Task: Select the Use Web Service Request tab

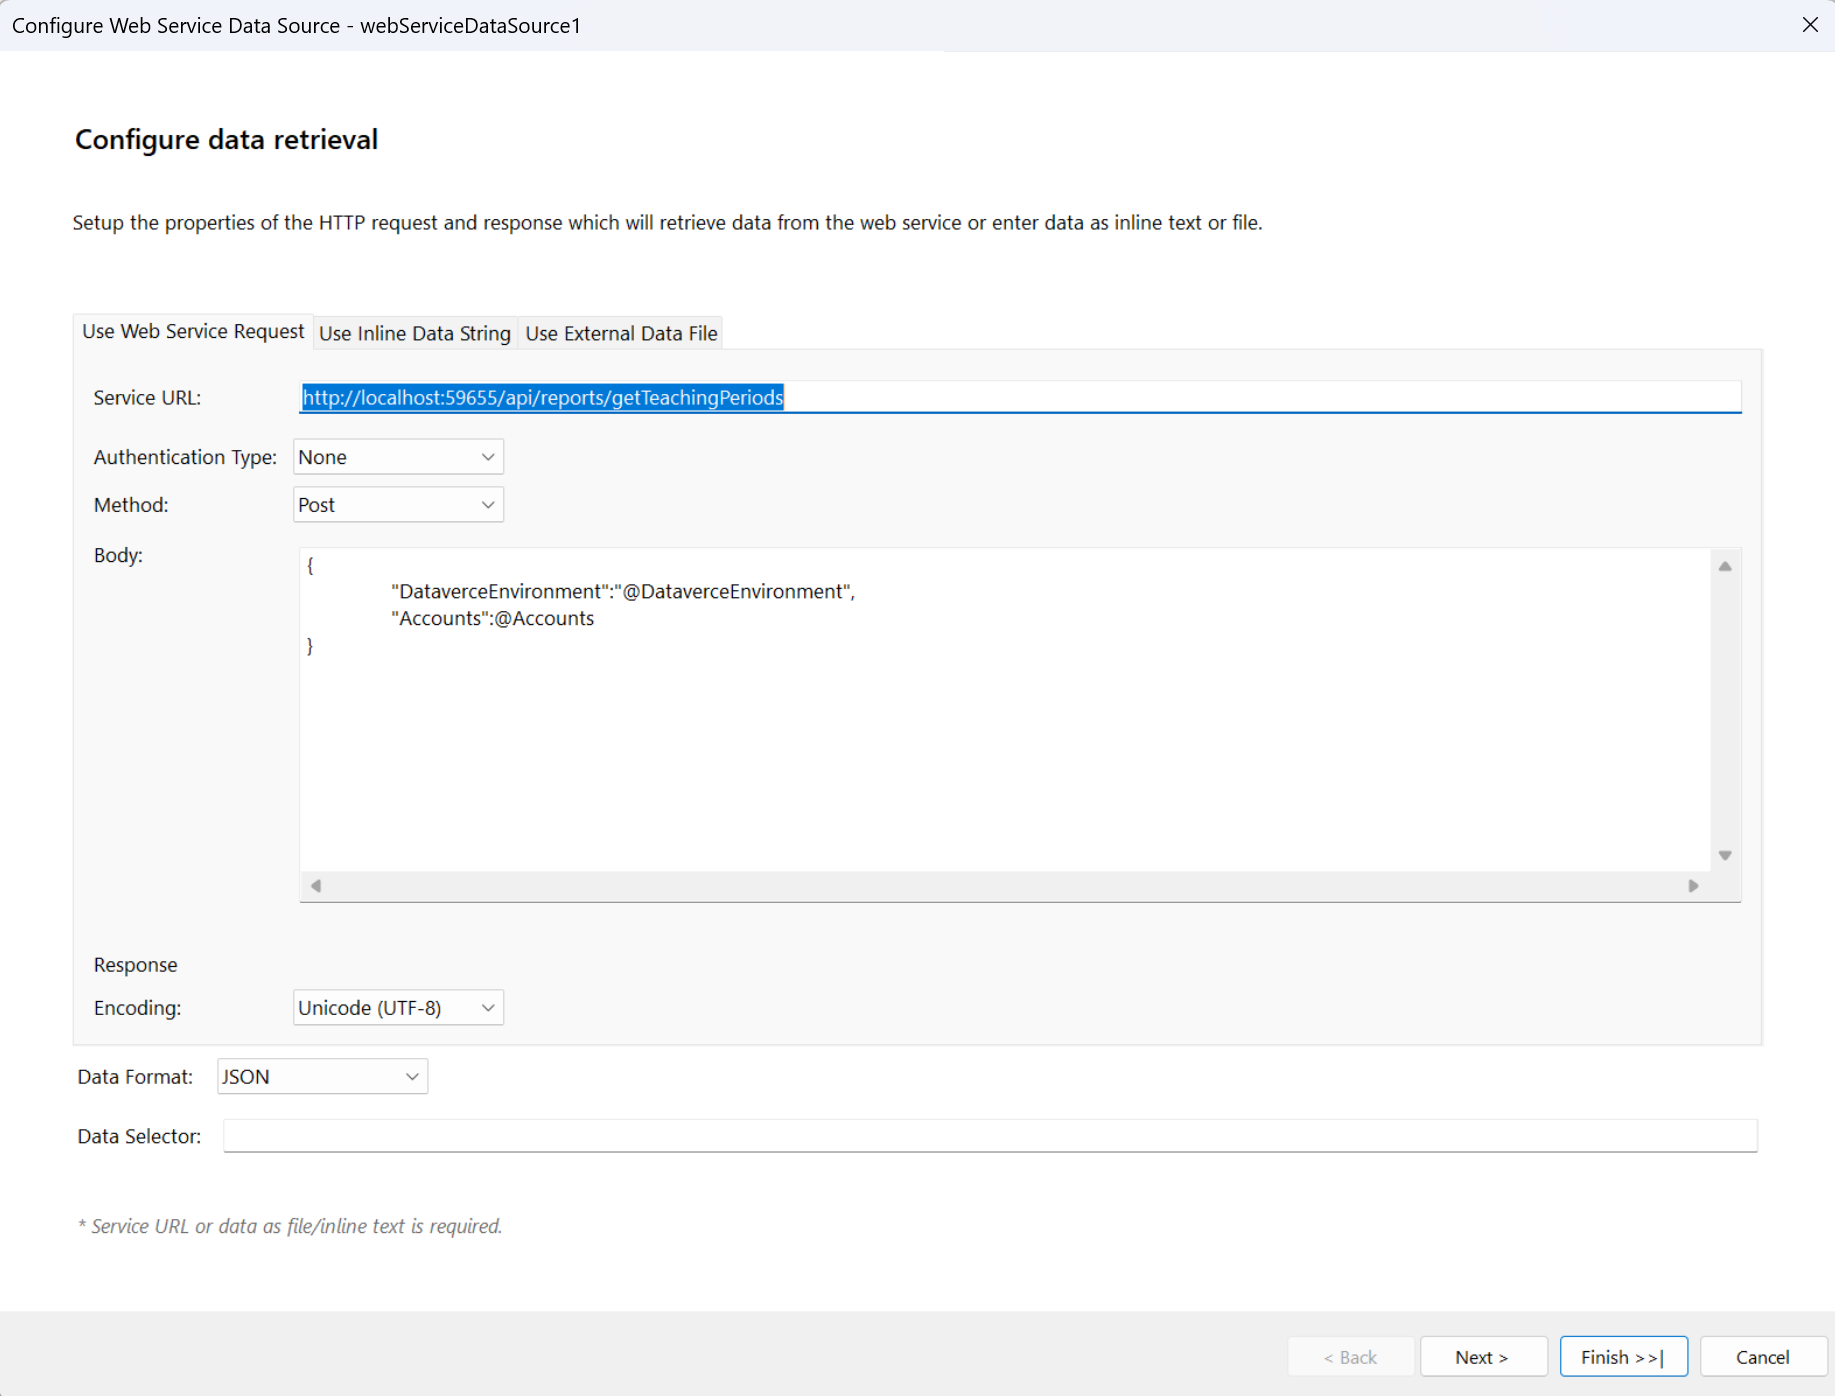Action: [x=193, y=331]
